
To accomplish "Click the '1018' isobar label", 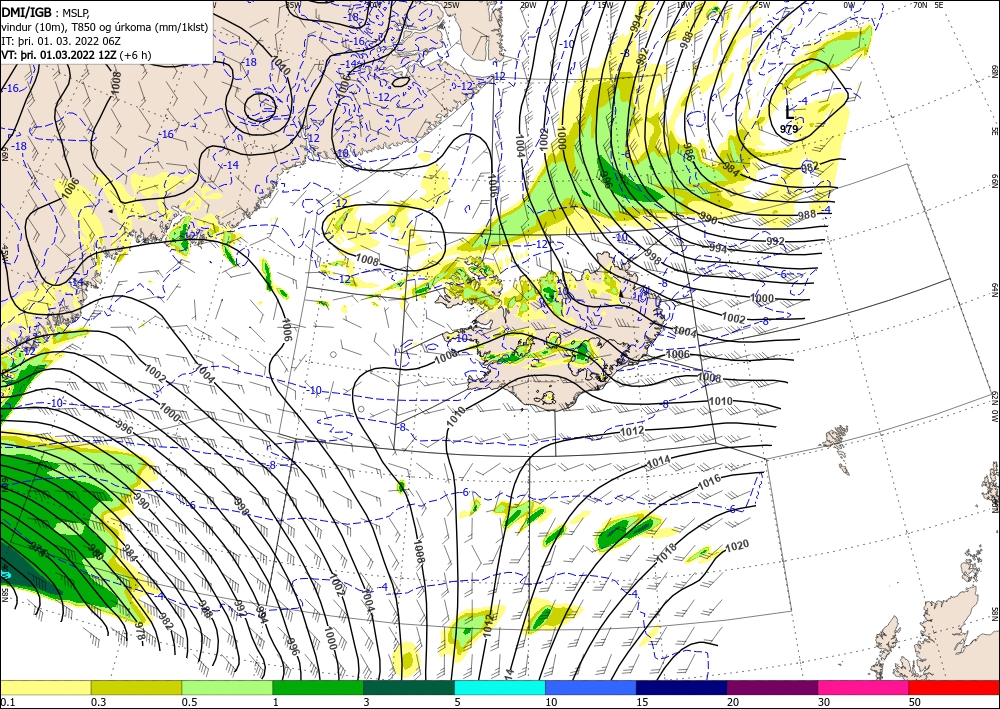I will click(x=666, y=553).
